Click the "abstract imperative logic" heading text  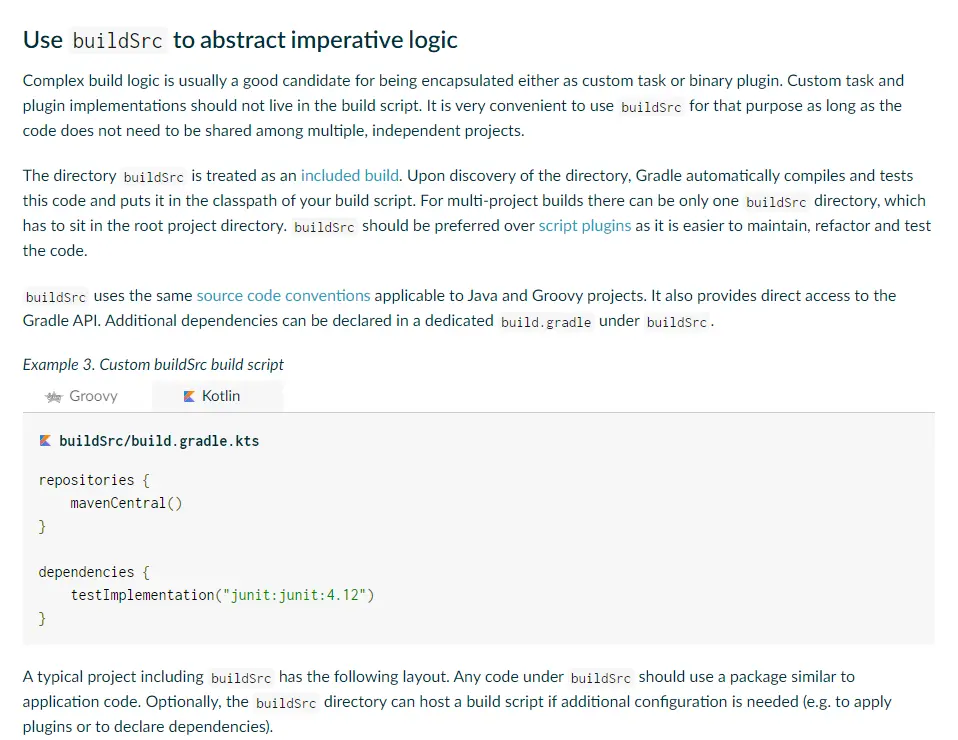(315, 40)
